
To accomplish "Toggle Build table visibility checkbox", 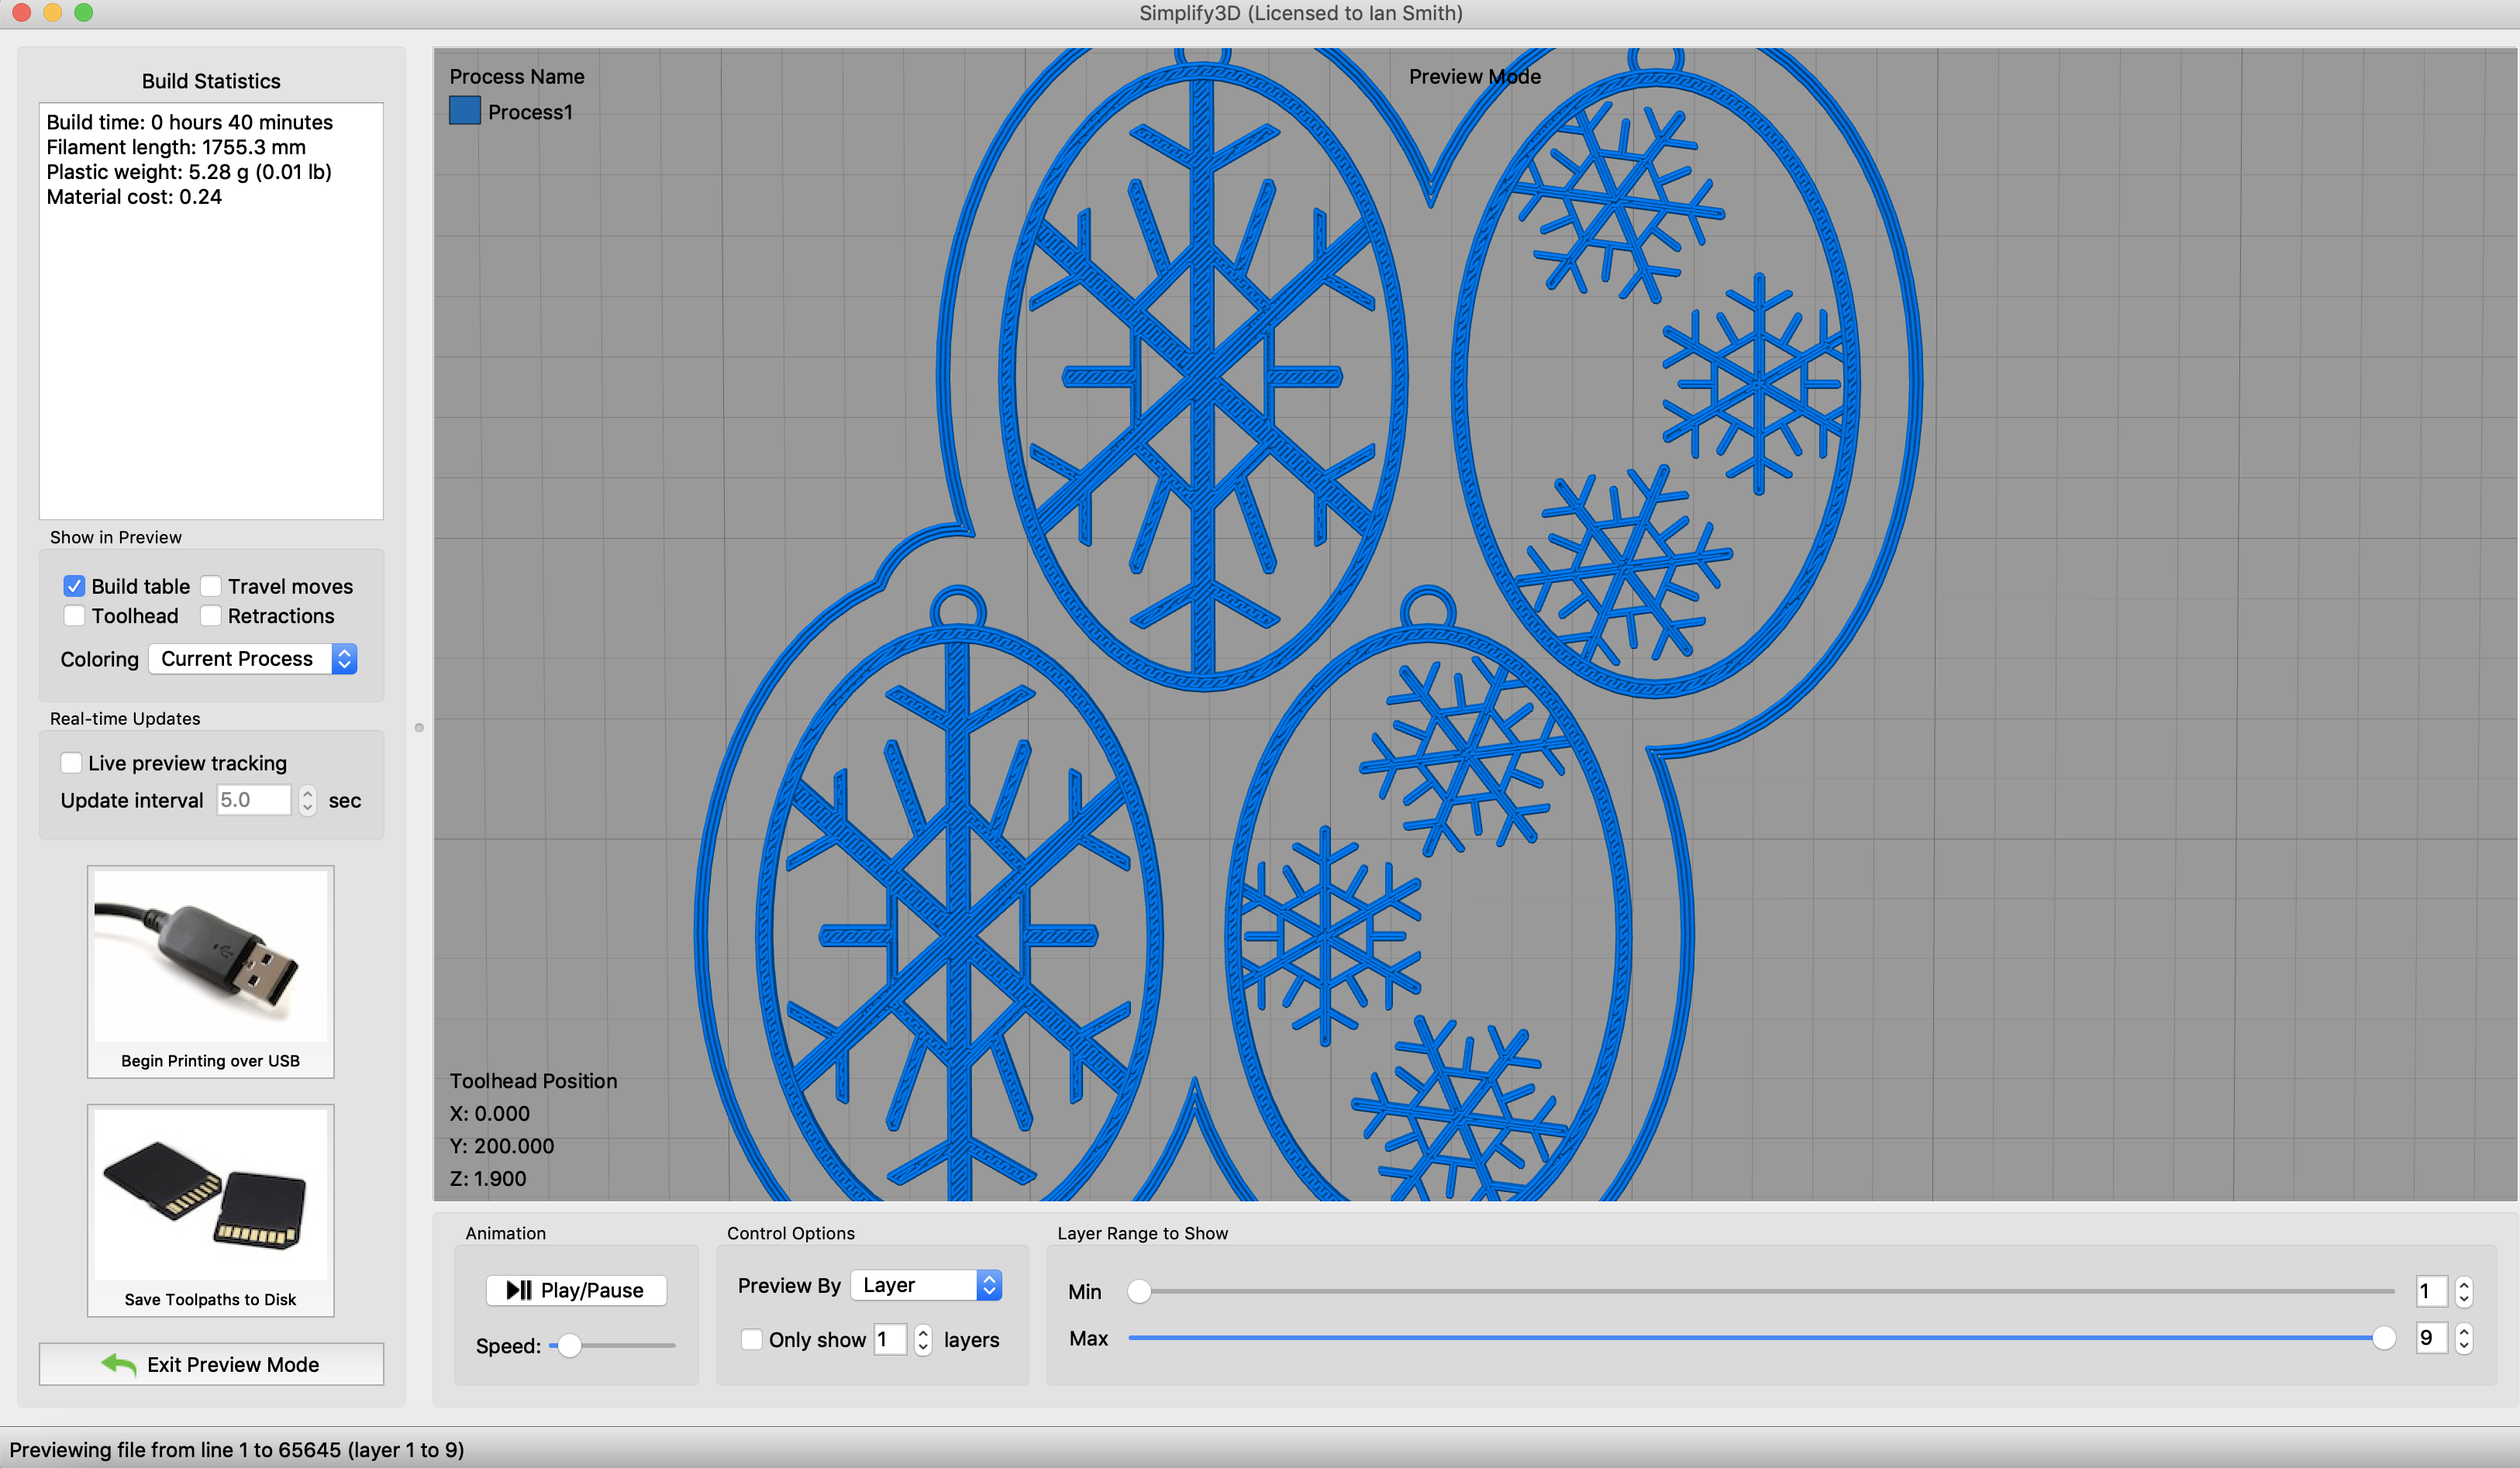I will 75,585.
